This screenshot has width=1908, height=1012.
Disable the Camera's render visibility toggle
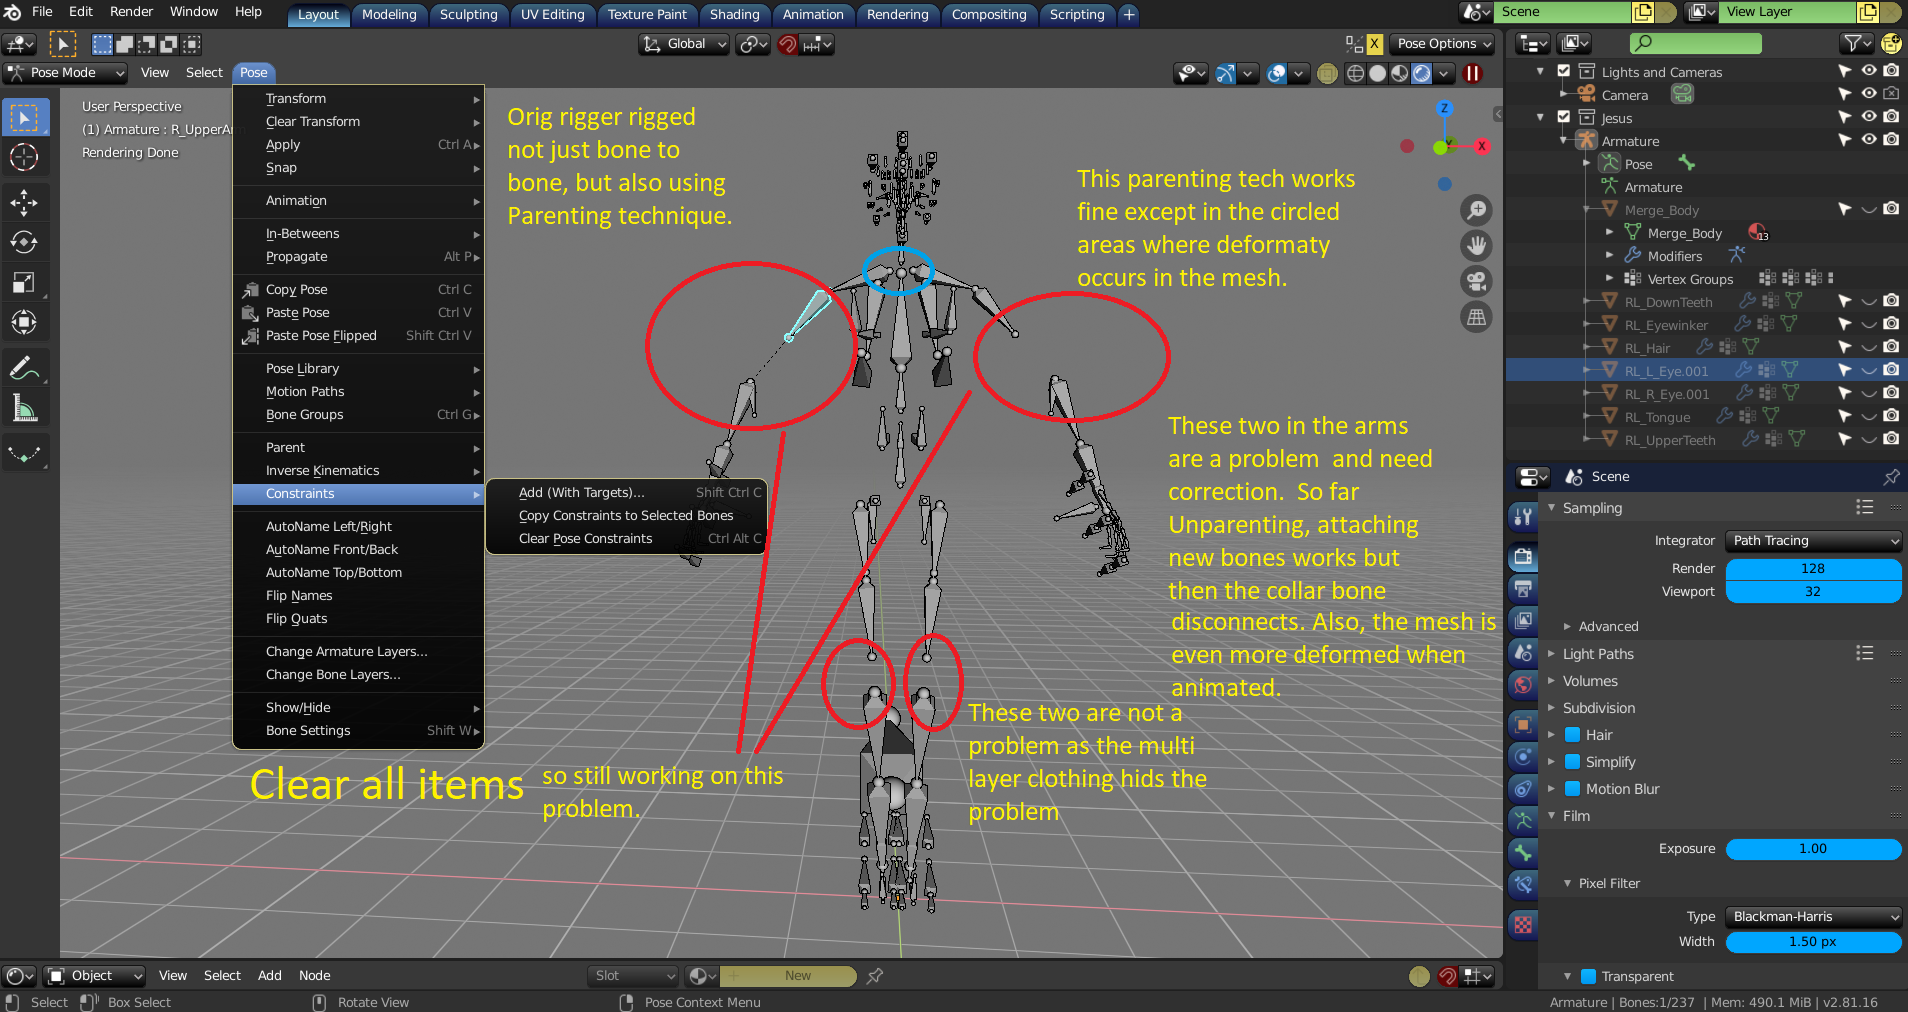1891,94
